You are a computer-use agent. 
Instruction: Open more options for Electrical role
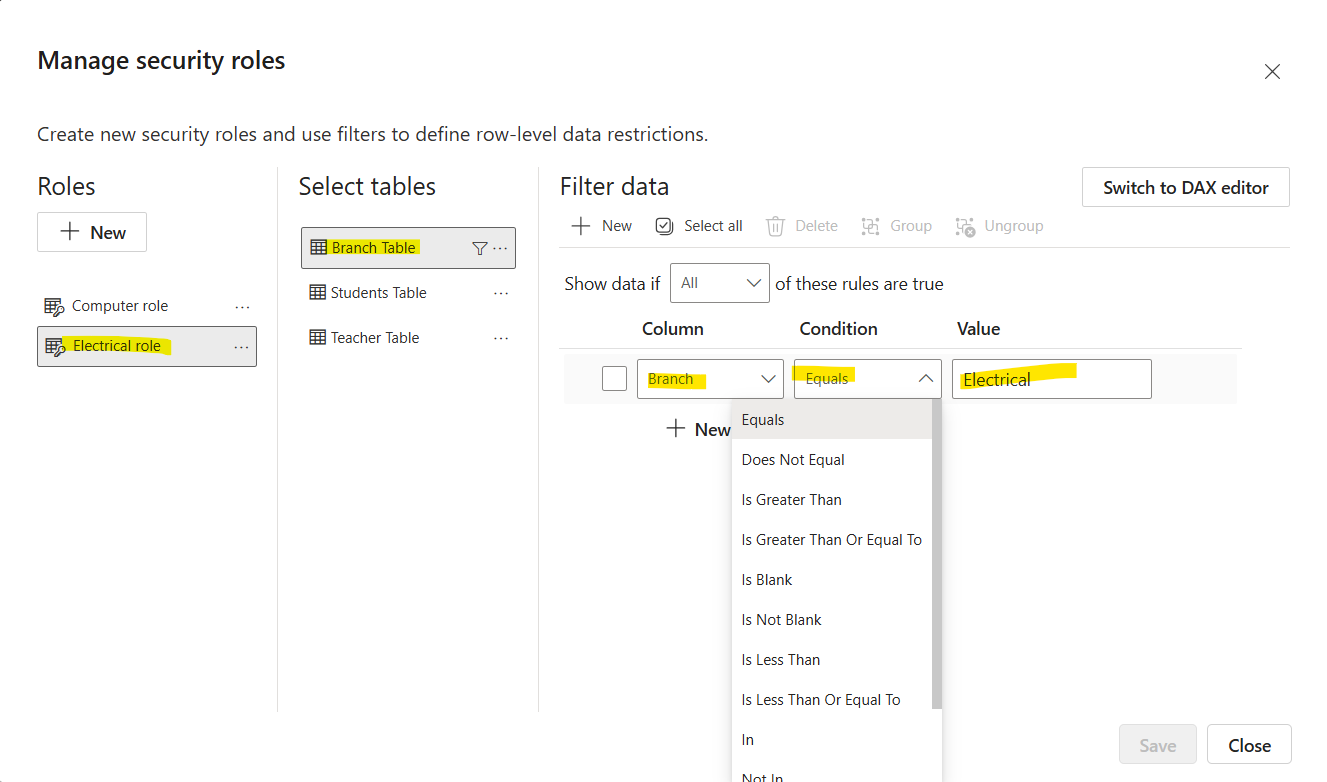tap(241, 346)
